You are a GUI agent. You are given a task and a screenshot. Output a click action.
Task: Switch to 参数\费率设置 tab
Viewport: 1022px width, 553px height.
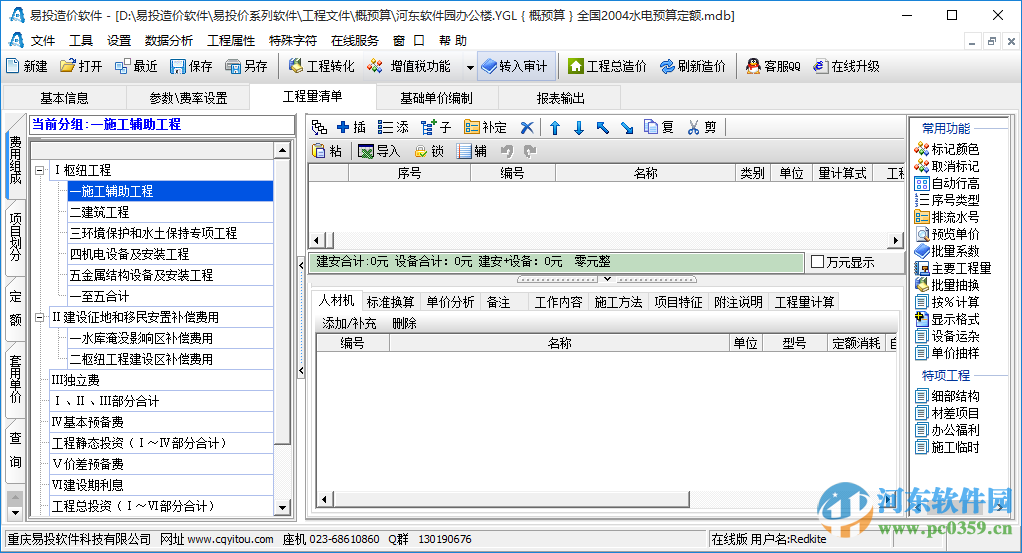[x=188, y=98]
